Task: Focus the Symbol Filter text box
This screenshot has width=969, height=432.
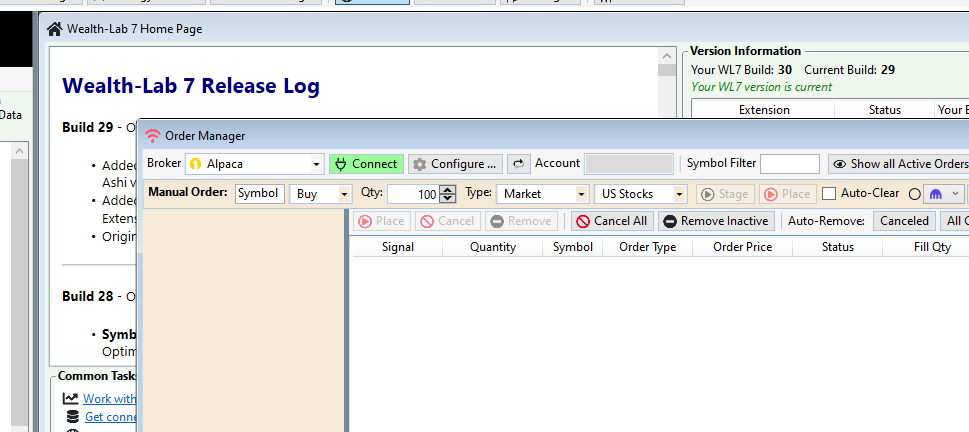Action: coord(790,164)
